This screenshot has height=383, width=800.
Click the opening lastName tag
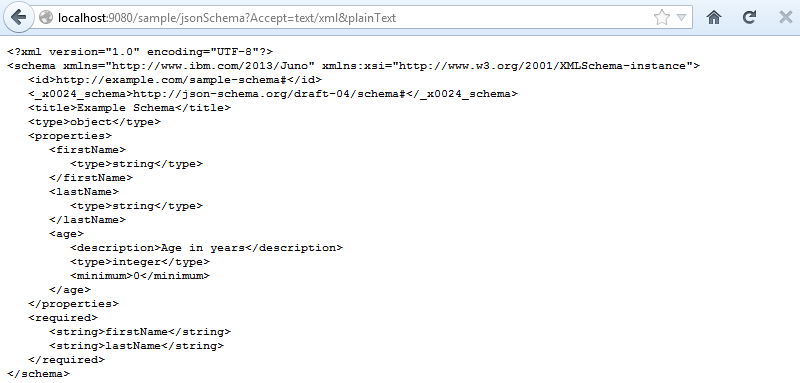[84, 192]
